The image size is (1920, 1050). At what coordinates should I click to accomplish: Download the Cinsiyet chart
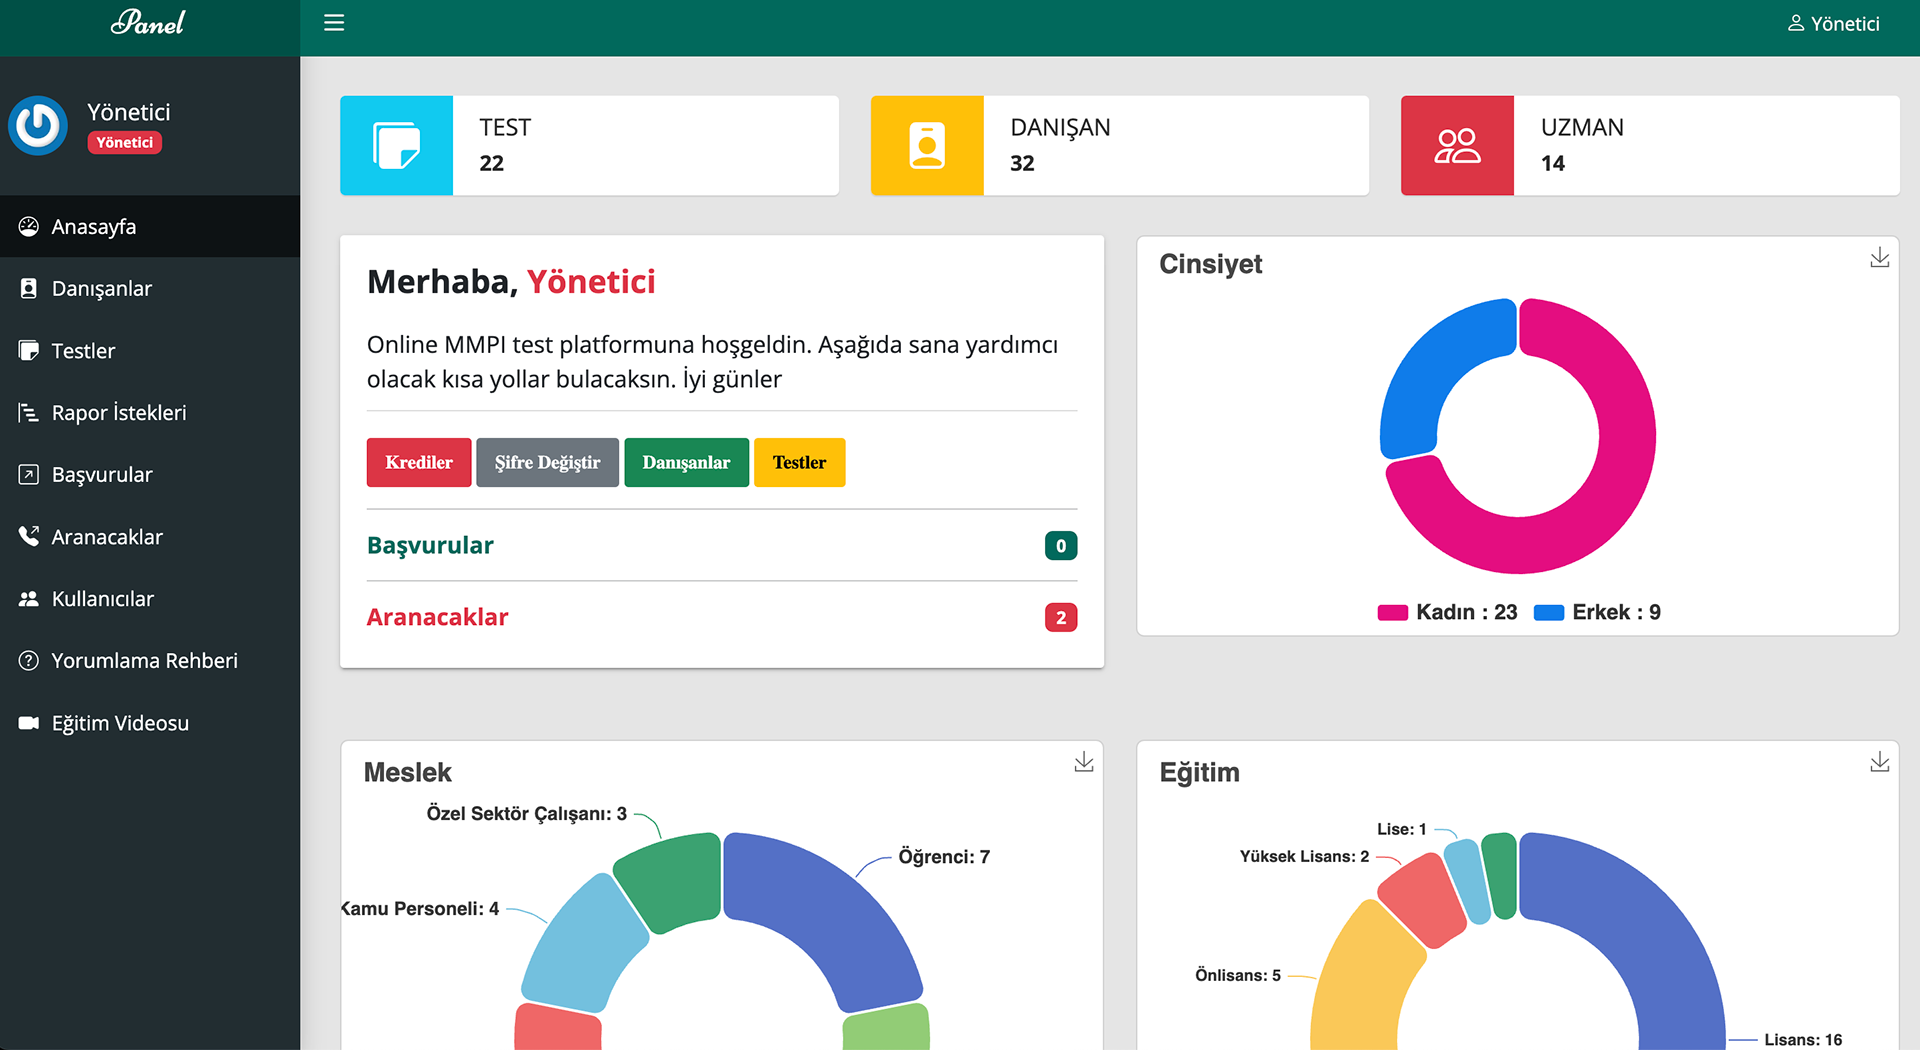click(1880, 258)
